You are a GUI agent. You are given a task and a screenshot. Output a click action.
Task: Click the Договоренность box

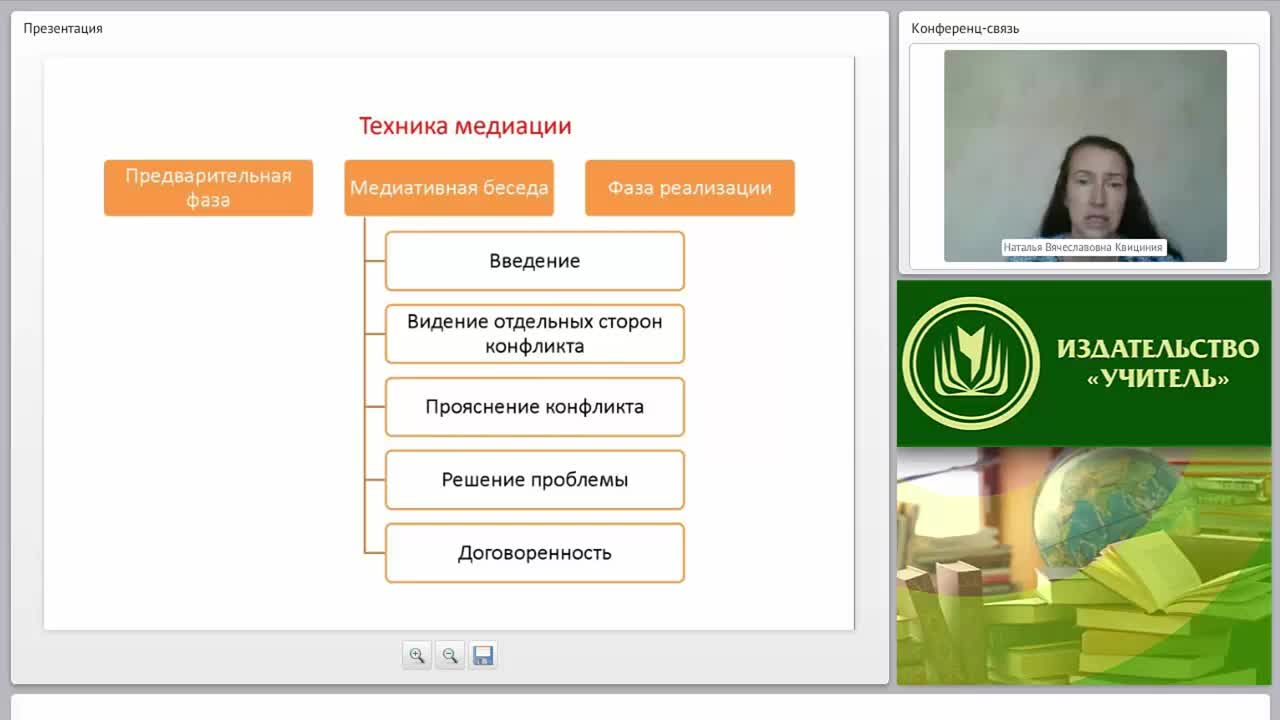(x=535, y=553)
